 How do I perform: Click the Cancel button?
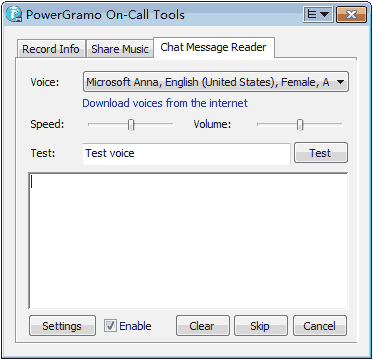point(320,326)
